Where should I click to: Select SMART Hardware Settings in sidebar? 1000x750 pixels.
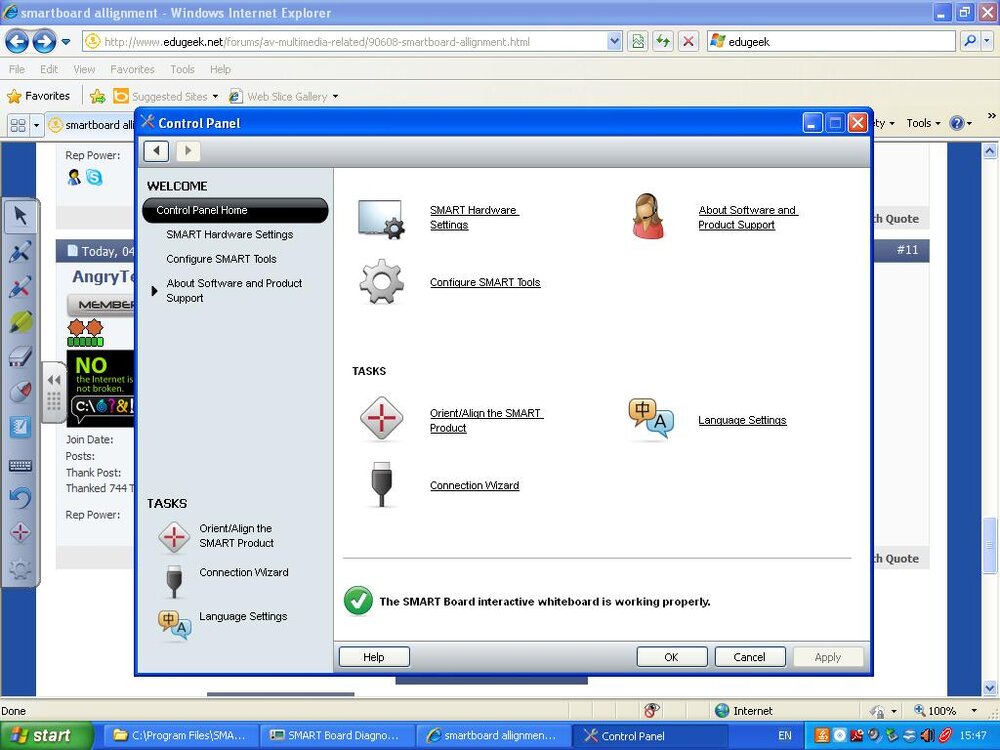tap(230, 234)
